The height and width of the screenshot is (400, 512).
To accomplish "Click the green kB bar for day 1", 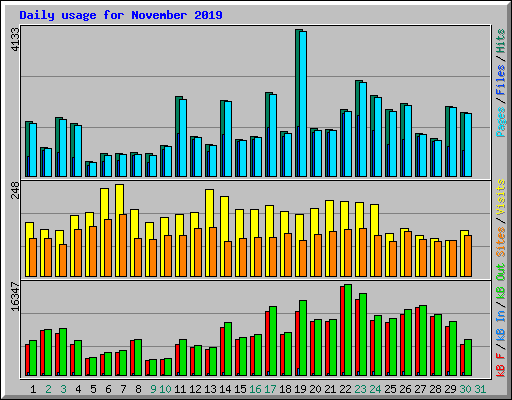I will pyautogui.click(x=33, y=358).
